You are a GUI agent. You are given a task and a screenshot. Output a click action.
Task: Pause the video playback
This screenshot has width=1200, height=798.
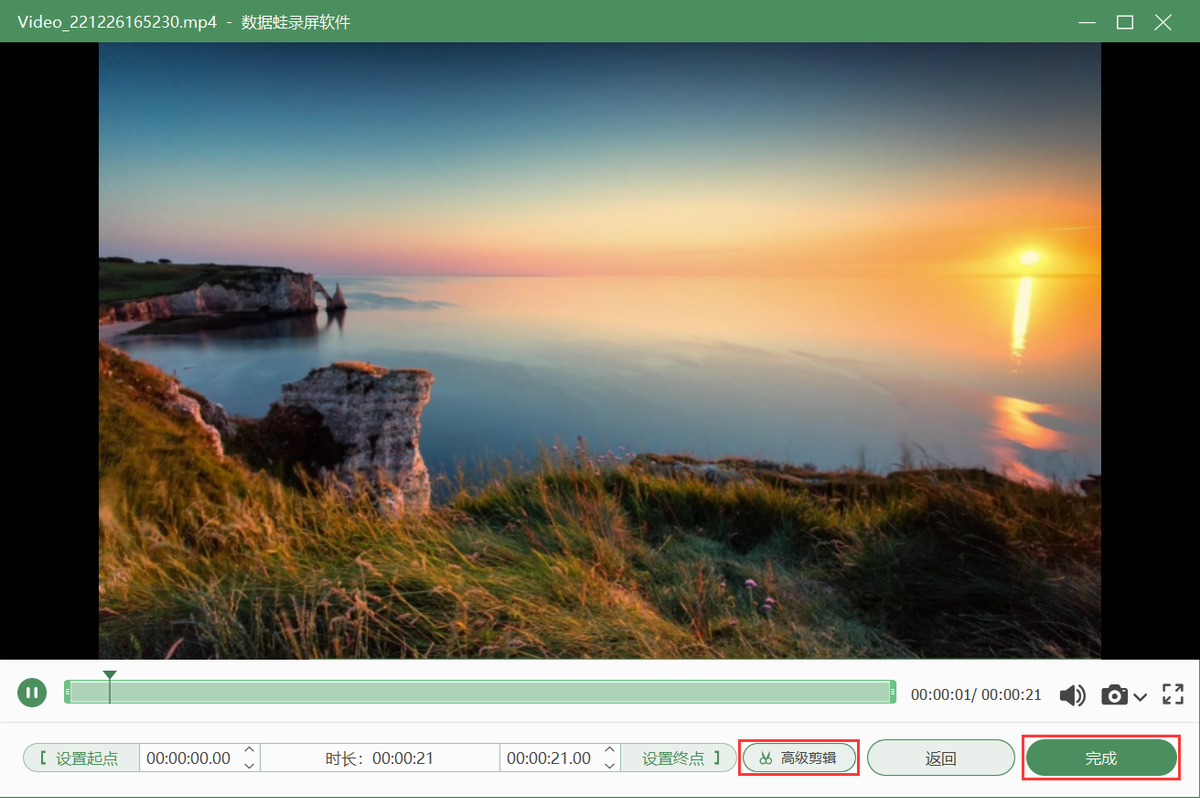point(32,692)
